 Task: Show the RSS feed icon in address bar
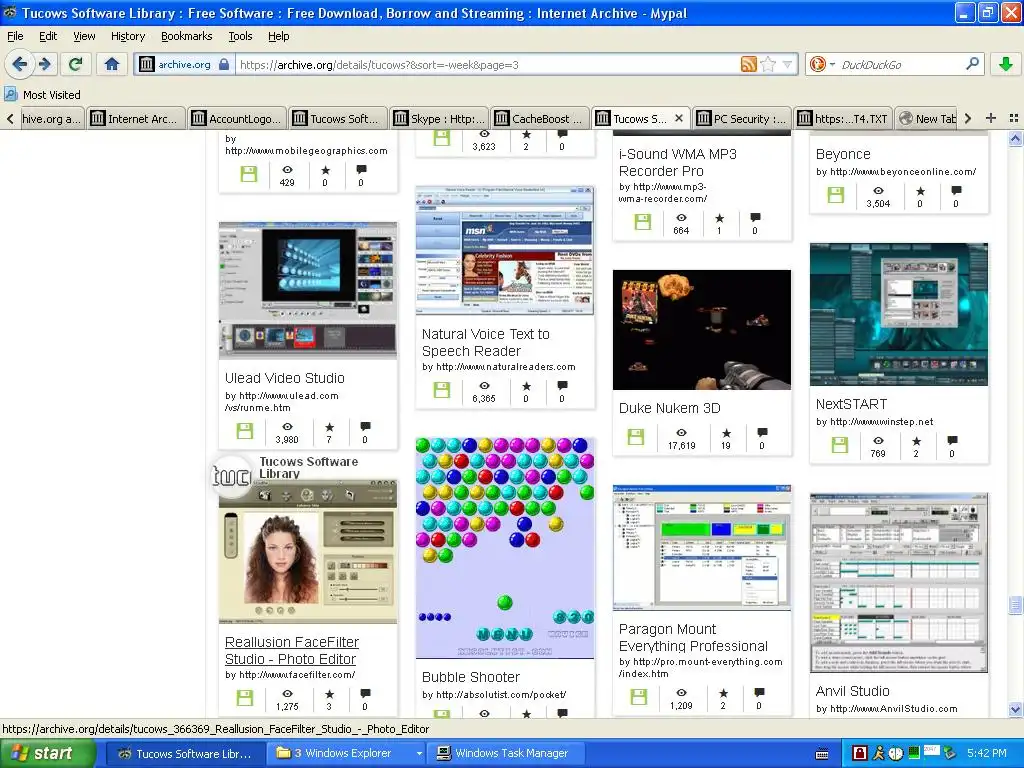(x=748, y=64)
